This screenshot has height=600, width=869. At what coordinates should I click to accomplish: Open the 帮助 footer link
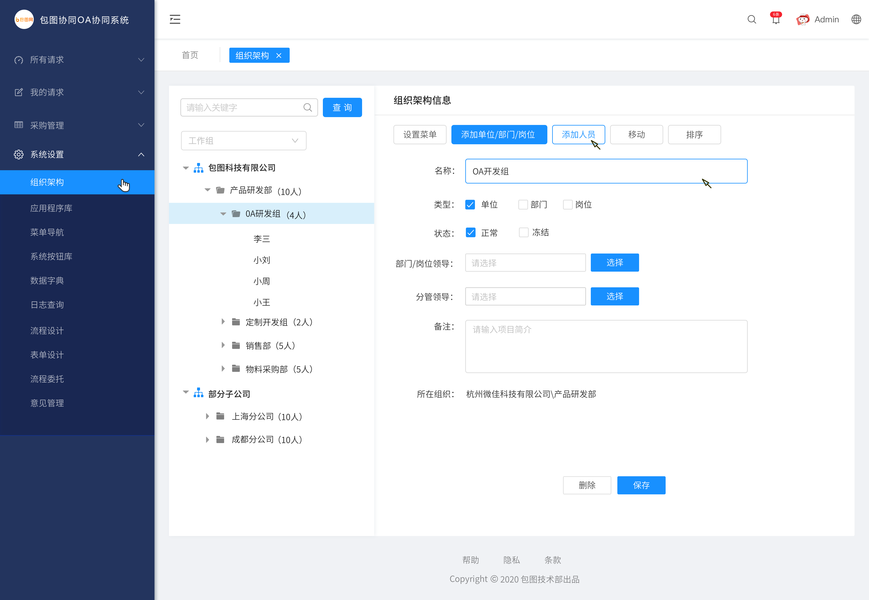pyautogui.click(x=471, y=560)
